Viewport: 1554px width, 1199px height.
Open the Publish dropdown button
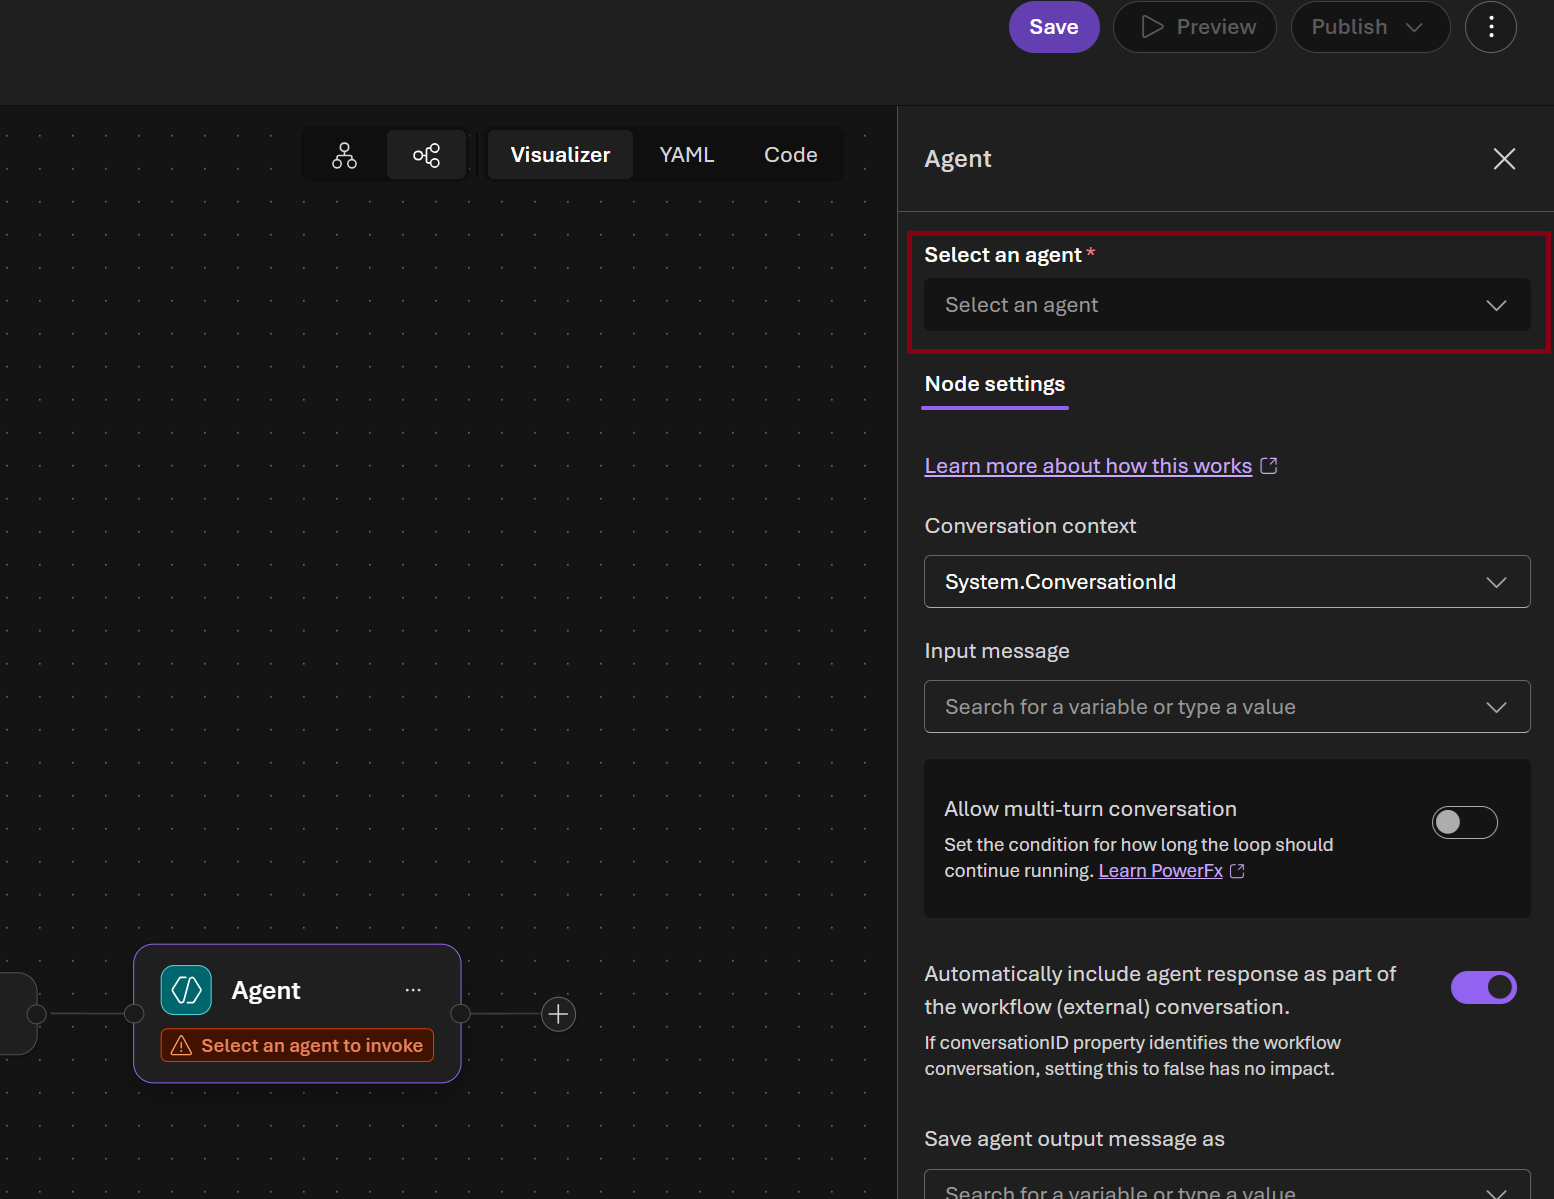[1370, 27]
